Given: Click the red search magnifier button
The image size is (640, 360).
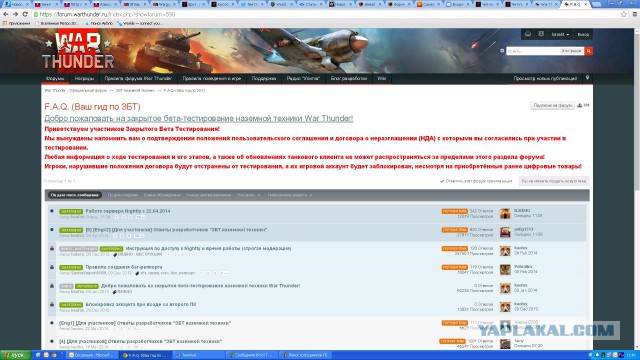Looking at the screenshot, I should (x=589, y=51).
